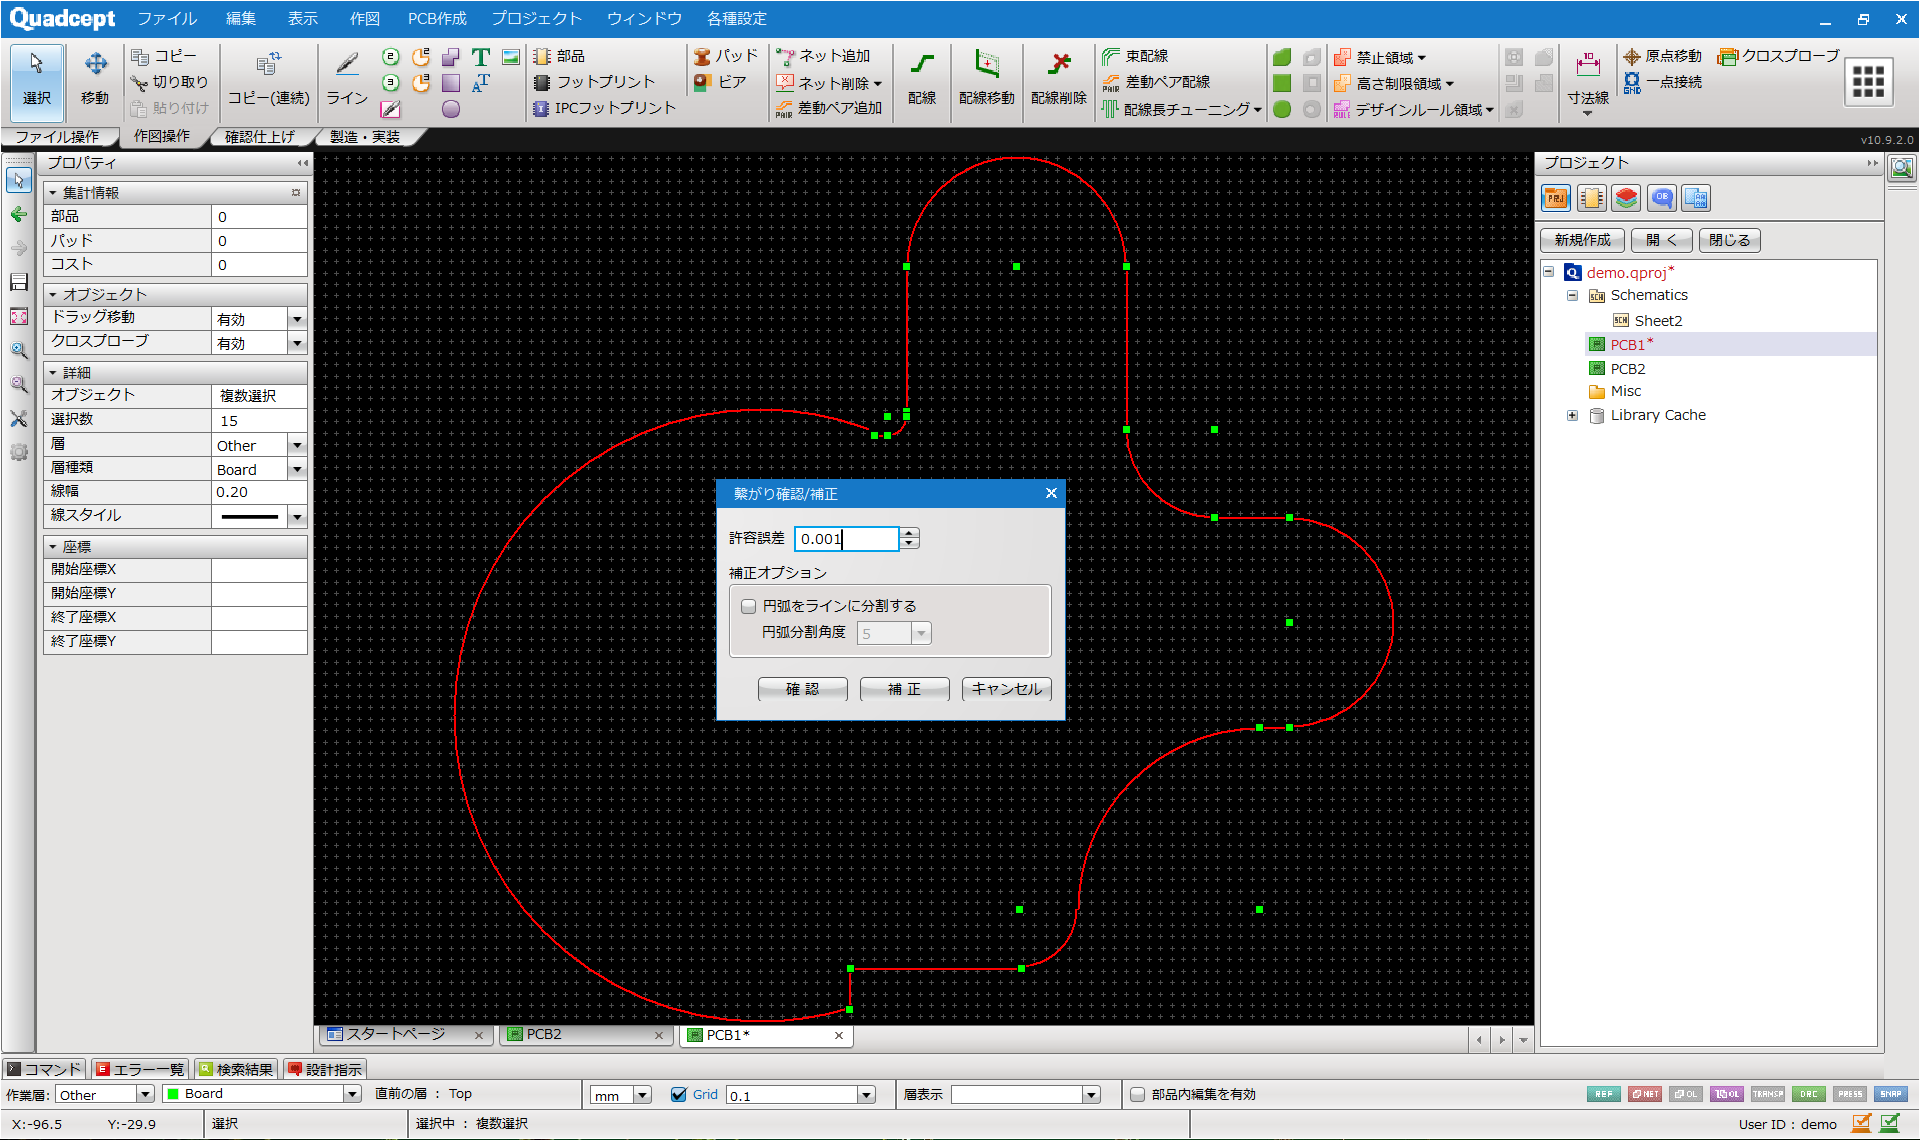1920x1140 pixels.
Task: Select the 移動 (move) tool
Action: pos(95,78)
